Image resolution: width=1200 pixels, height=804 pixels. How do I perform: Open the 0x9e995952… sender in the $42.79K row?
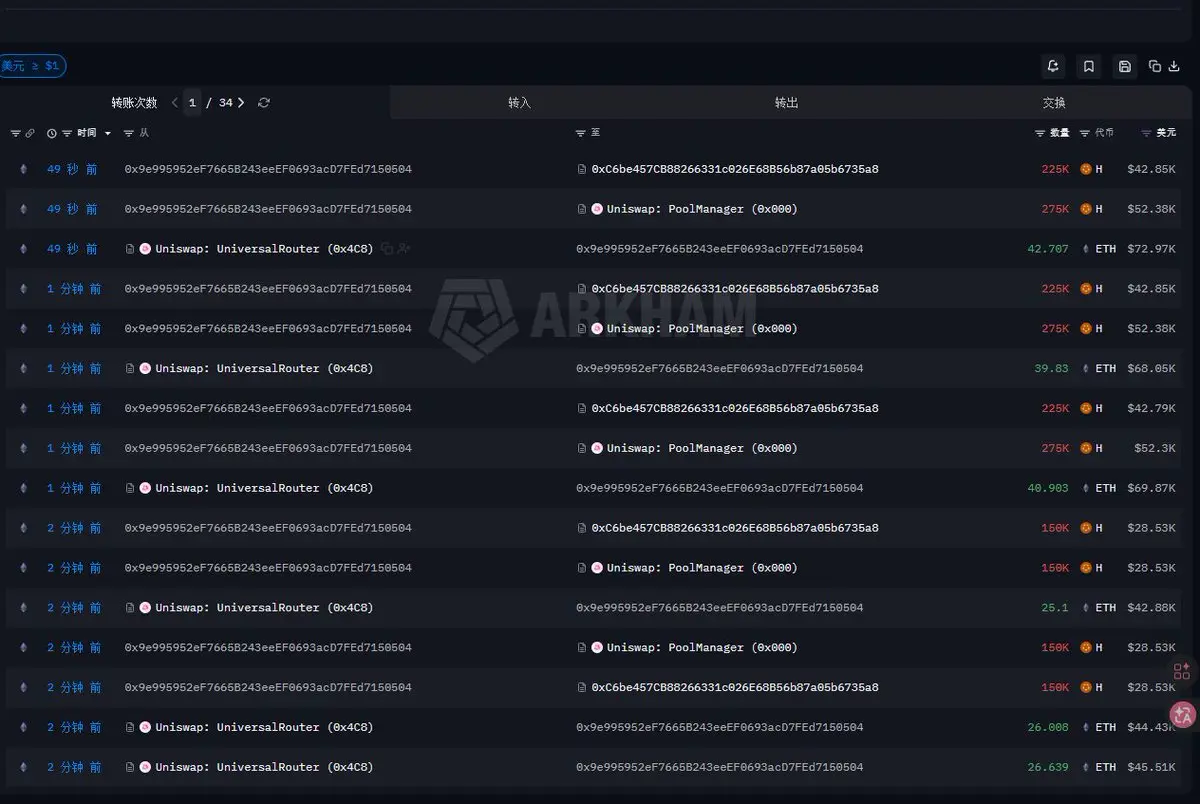point(268,409)
